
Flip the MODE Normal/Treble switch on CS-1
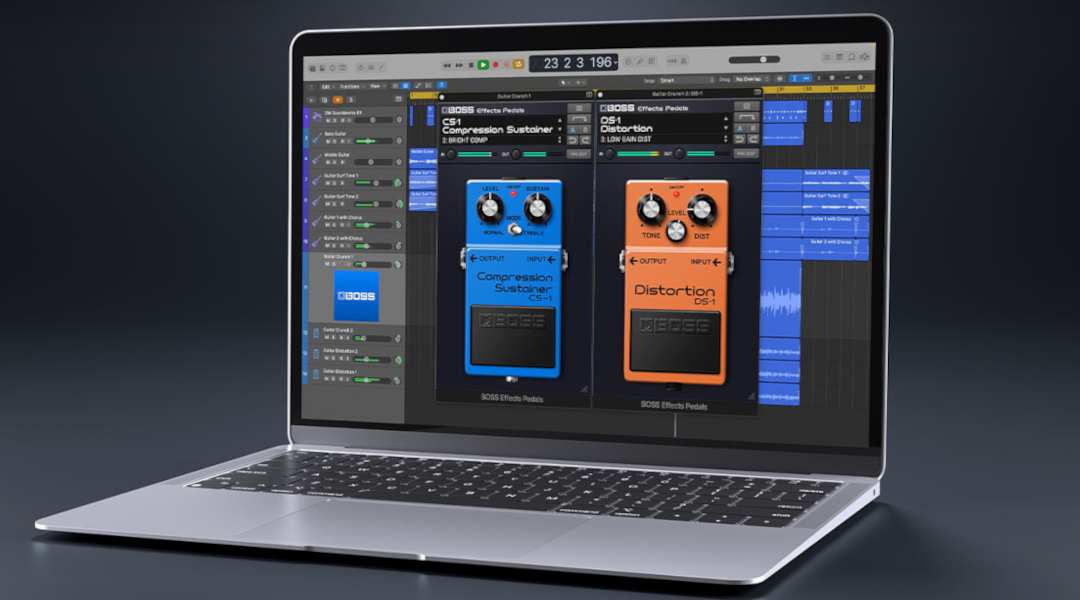pyautogui.click(x=514, y=229)
